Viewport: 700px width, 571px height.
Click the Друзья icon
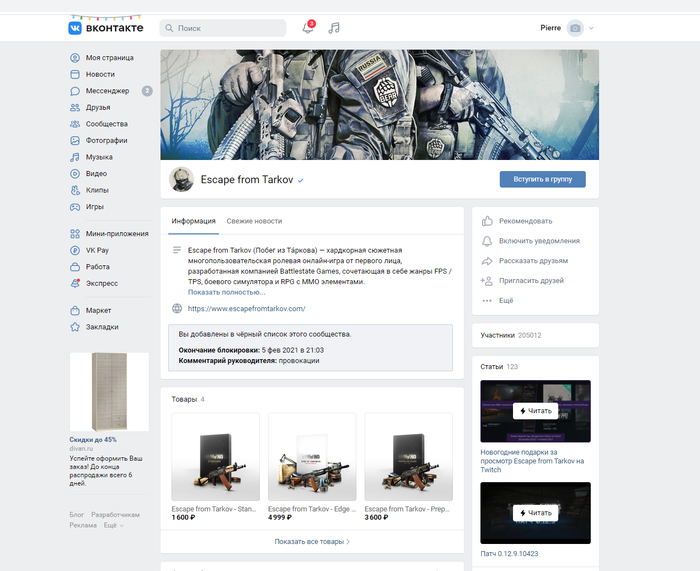(75, 108)
